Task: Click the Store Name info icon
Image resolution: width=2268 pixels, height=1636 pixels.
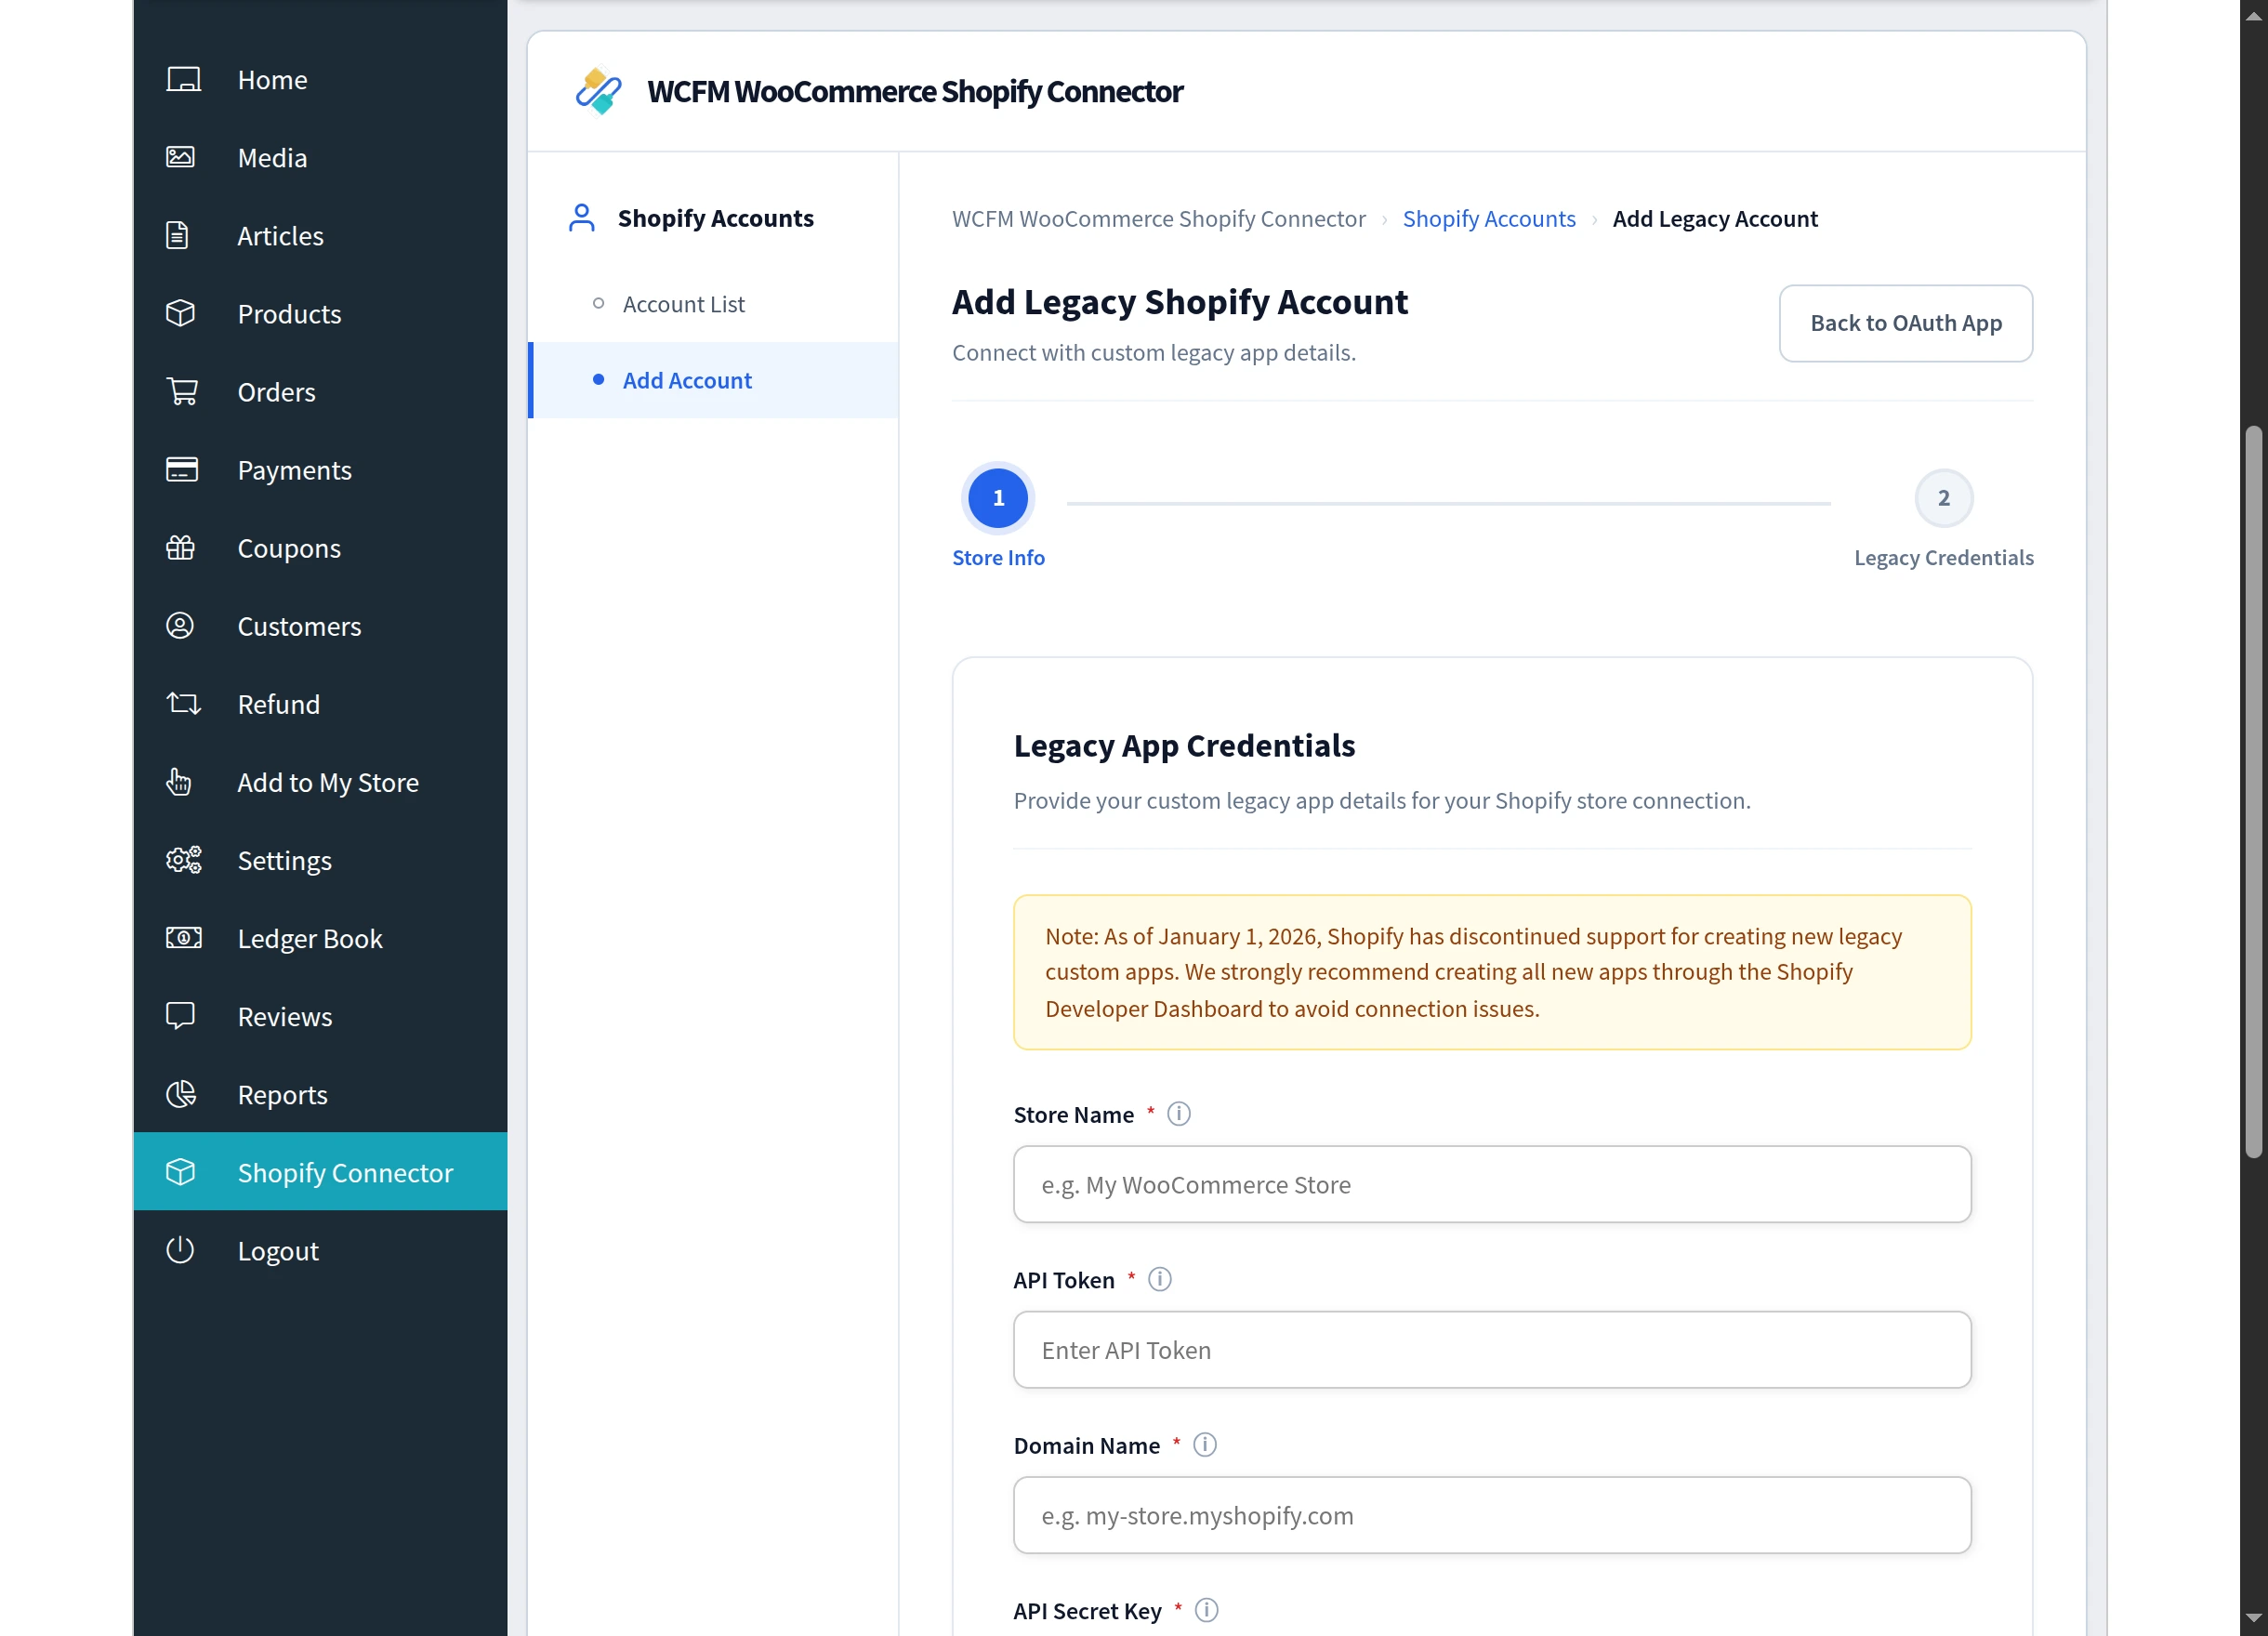Action: coord(1179,1114)
